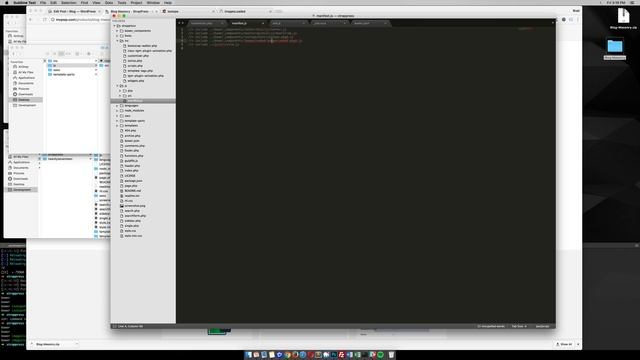Click the package.json file icon
640x360 pixels.
point(122,181)
